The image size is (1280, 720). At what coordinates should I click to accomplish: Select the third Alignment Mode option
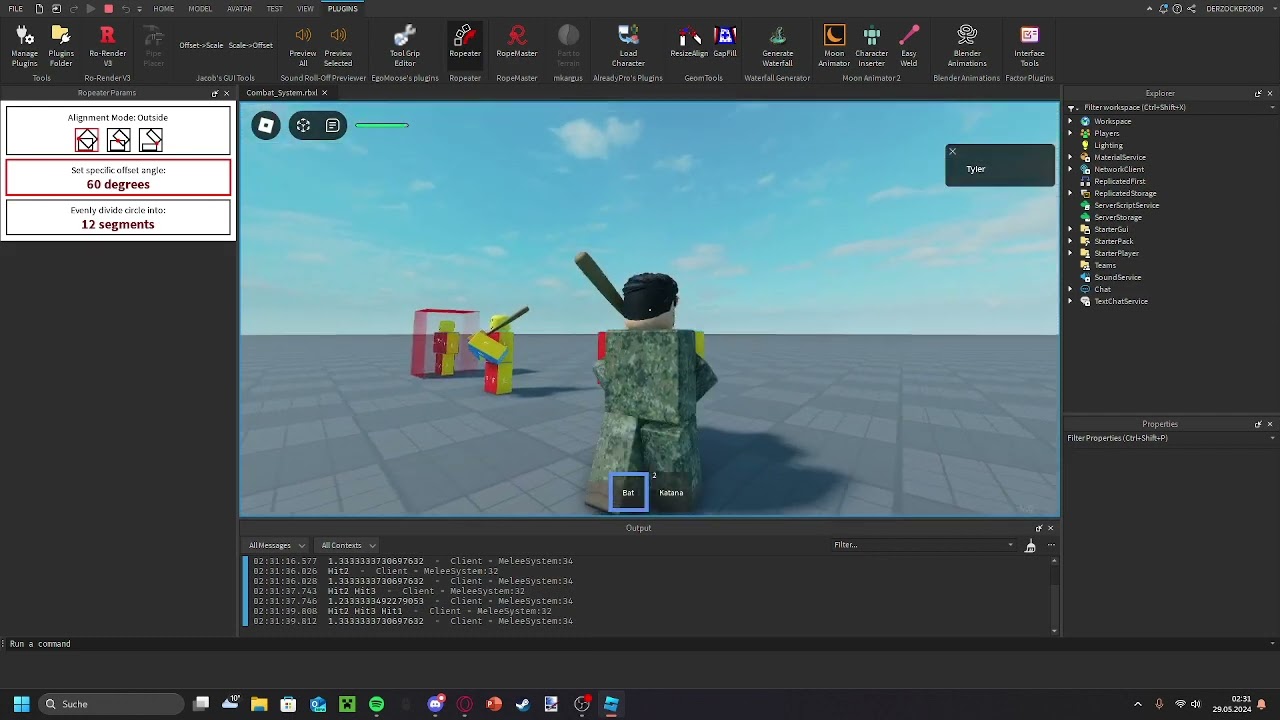tap(151, 140)
